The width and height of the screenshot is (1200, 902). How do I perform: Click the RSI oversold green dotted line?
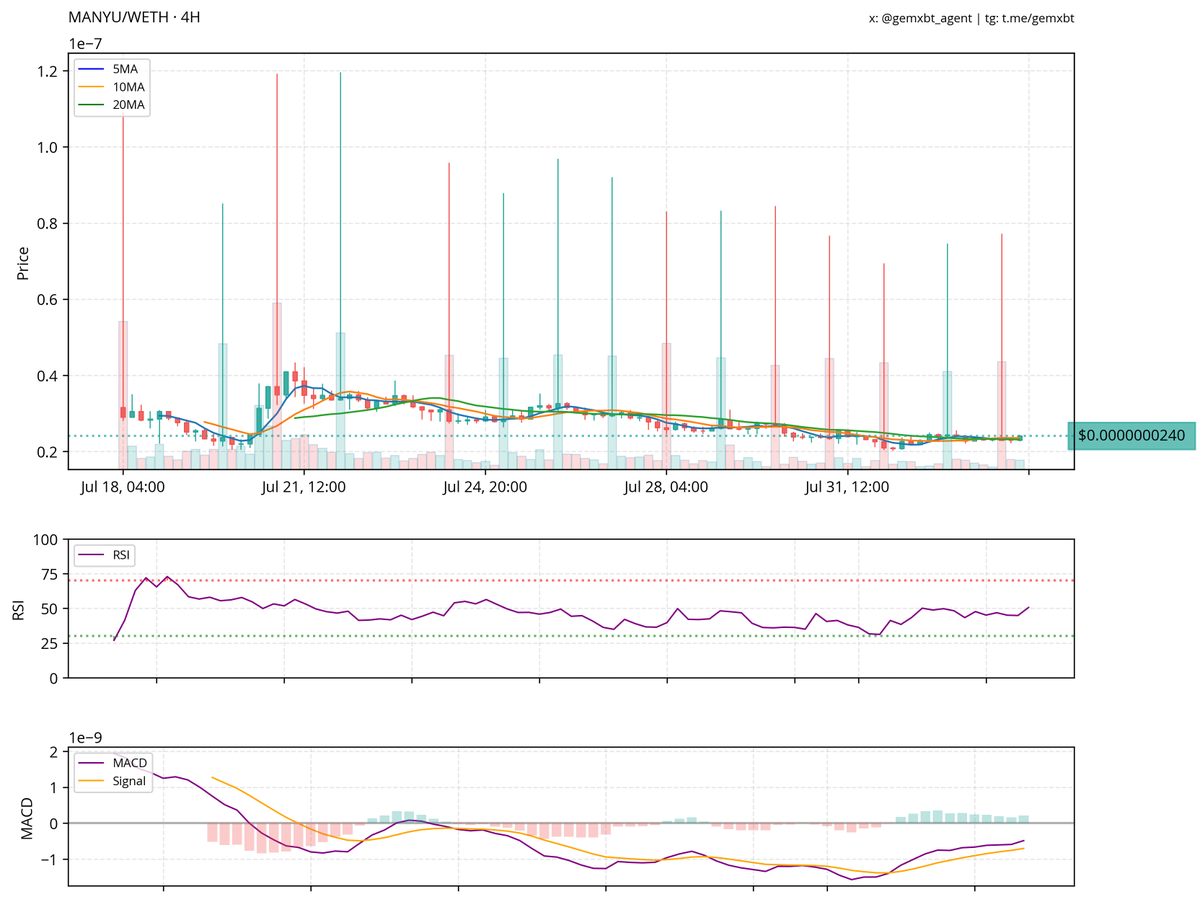tap(571, 636)
